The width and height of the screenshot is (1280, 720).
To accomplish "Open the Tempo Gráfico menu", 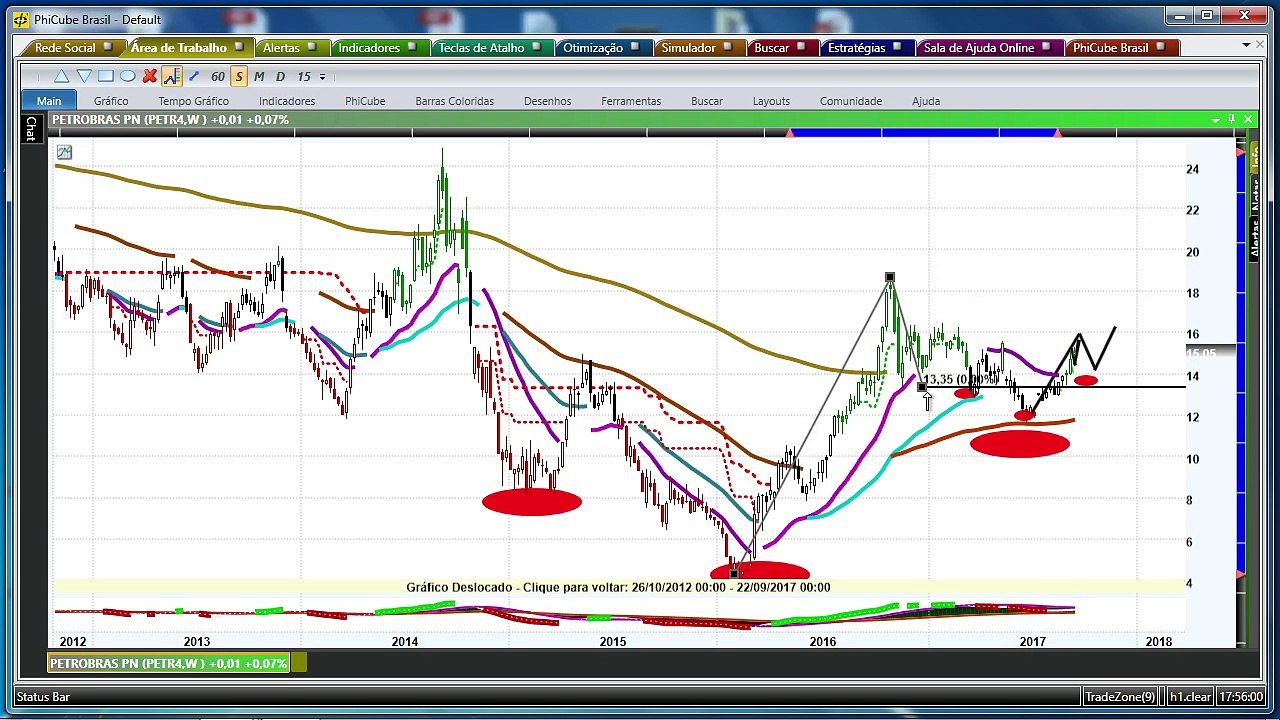I will click(x=193, y=101).
